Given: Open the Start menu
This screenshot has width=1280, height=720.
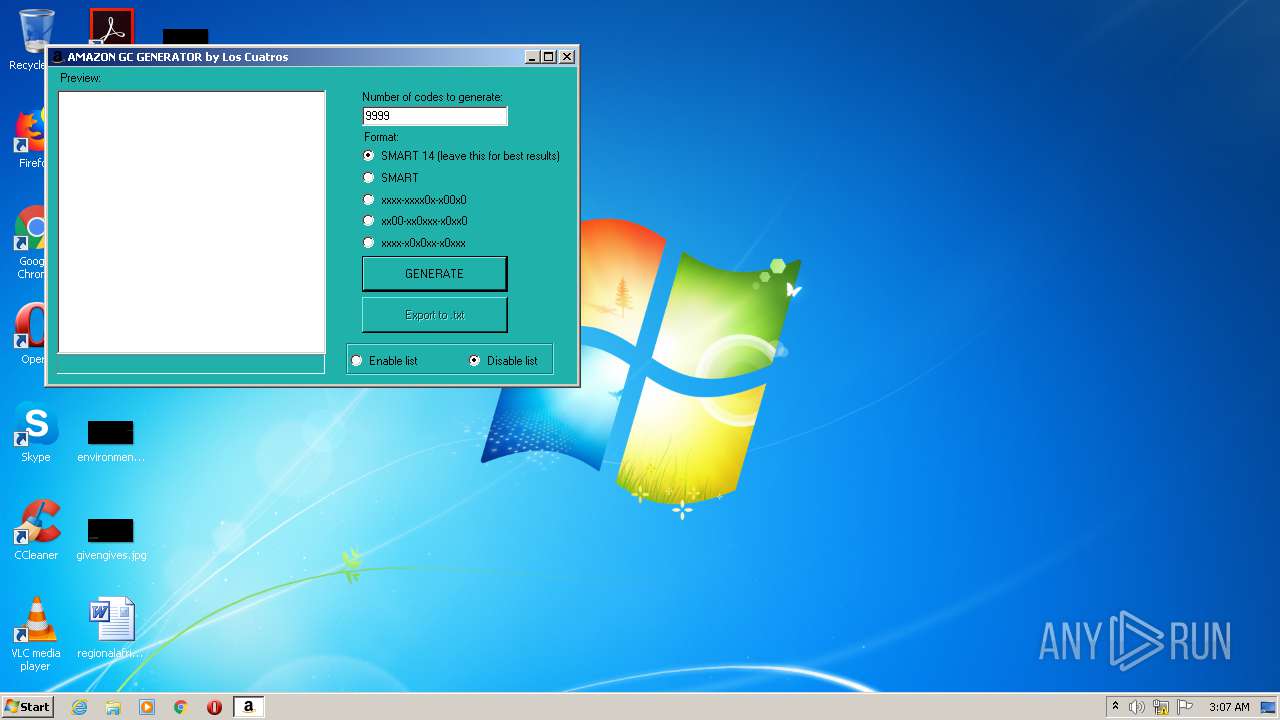Looking at the screenshot, I should click(x=28, y=707).
